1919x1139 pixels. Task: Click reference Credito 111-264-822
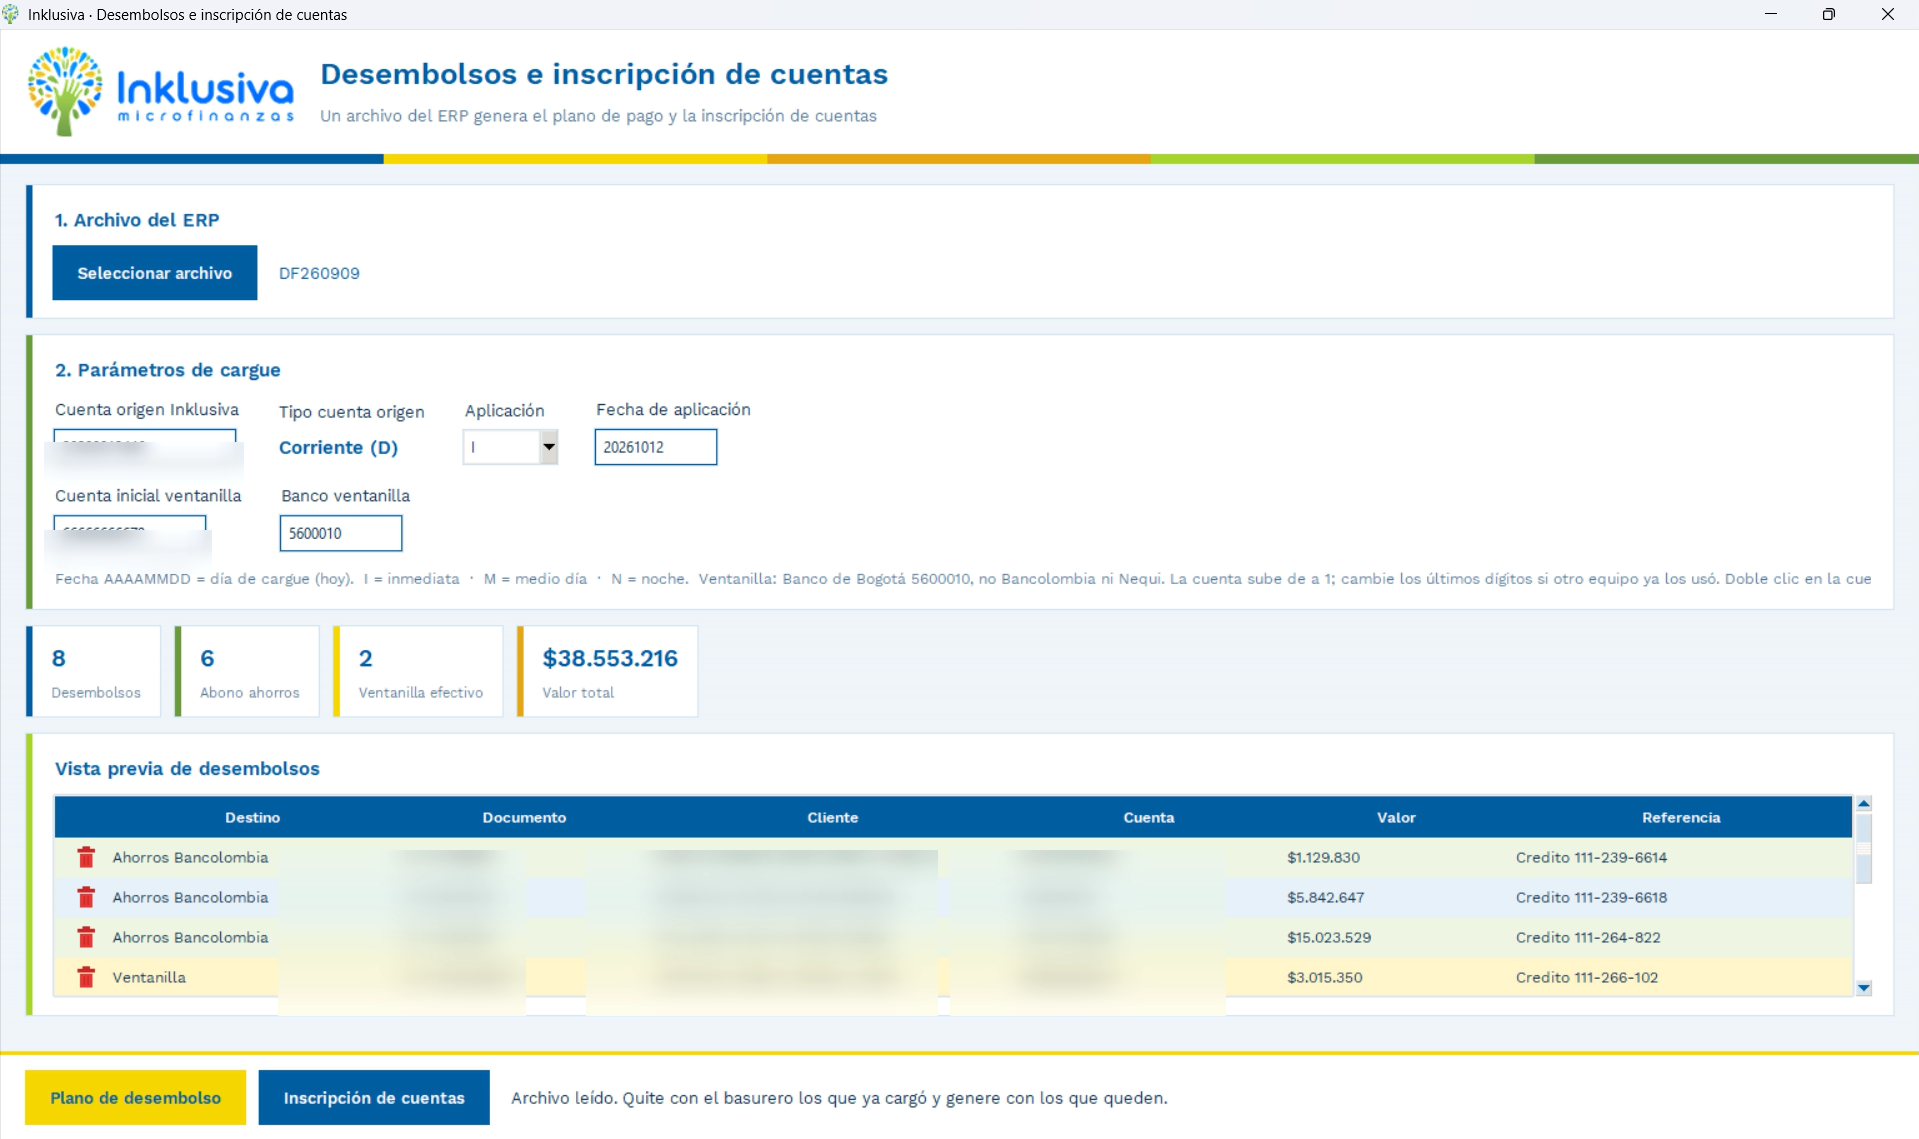point(1588,937)
